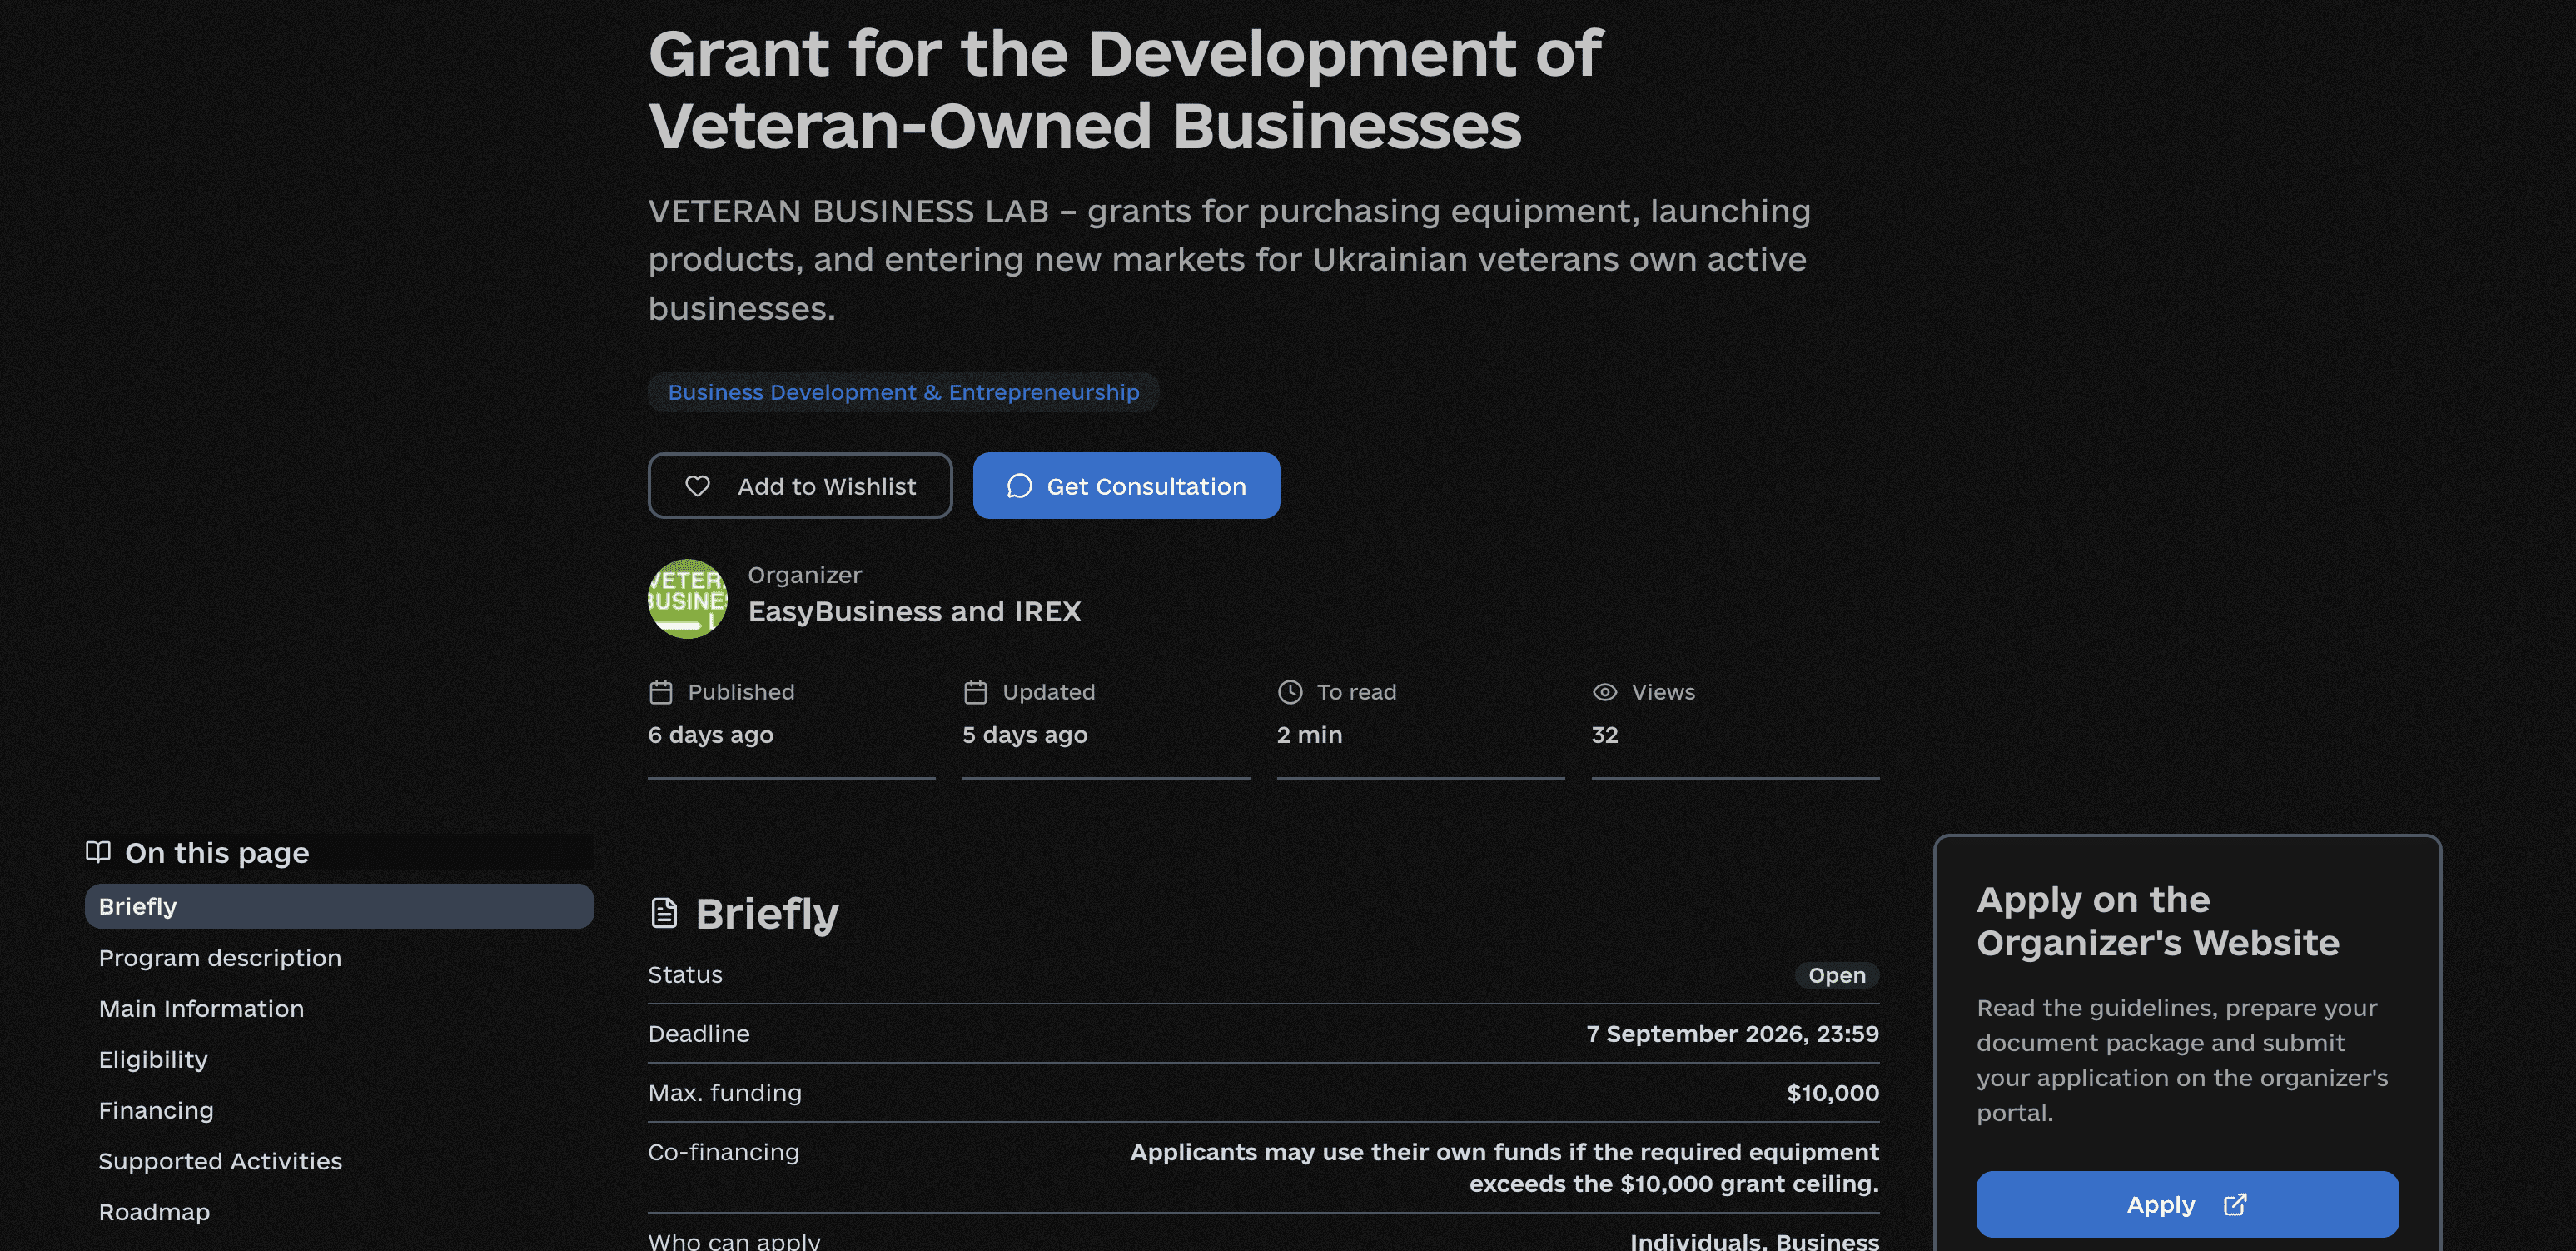2576x1251 pixels.
Task: Click the VETERAN BUSINESS LAB summary paragraph
Action: pyautogui.click(x=1229, y=259)
